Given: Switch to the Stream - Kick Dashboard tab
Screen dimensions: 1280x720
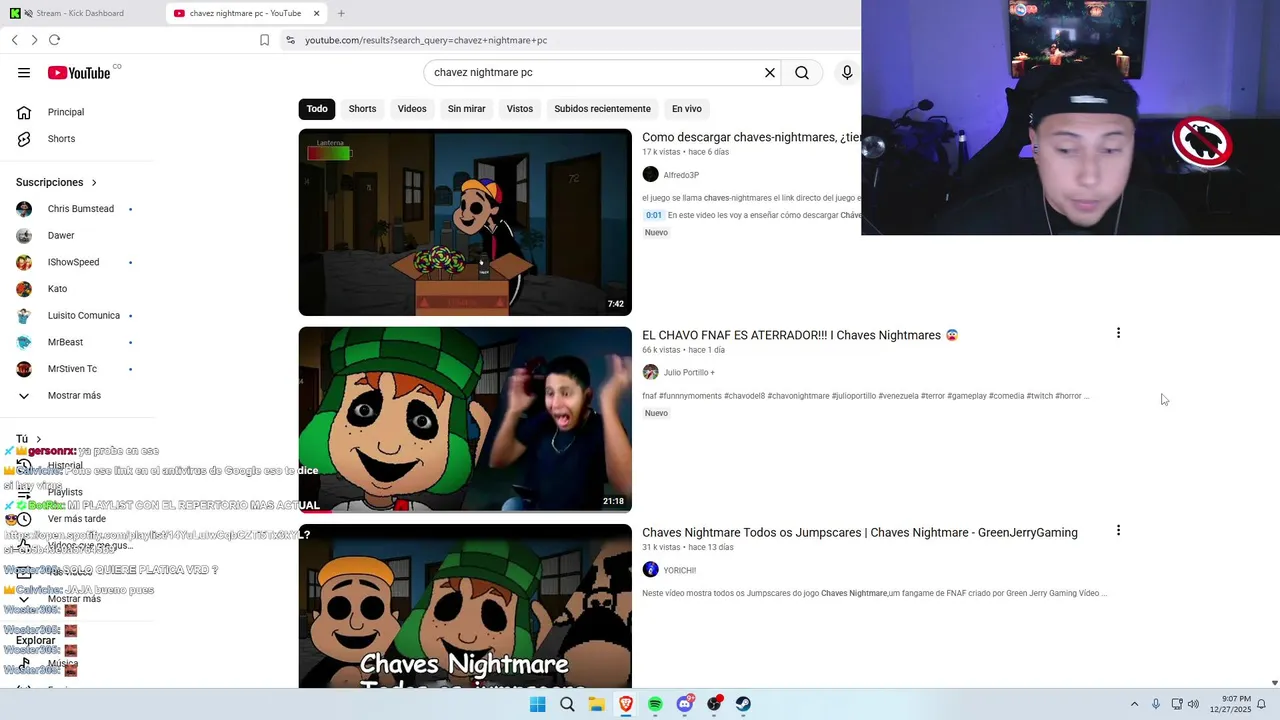Looking at the screenshot, I should click(x=80, y=13).
